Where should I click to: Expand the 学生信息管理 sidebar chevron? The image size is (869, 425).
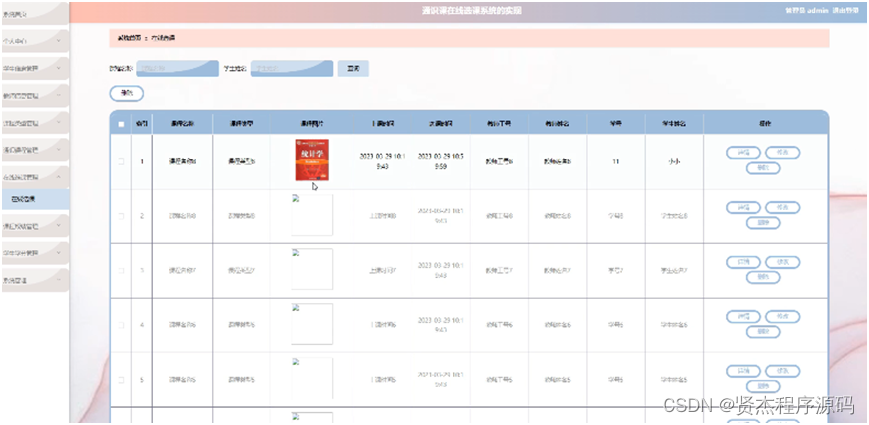pos(59,68)
